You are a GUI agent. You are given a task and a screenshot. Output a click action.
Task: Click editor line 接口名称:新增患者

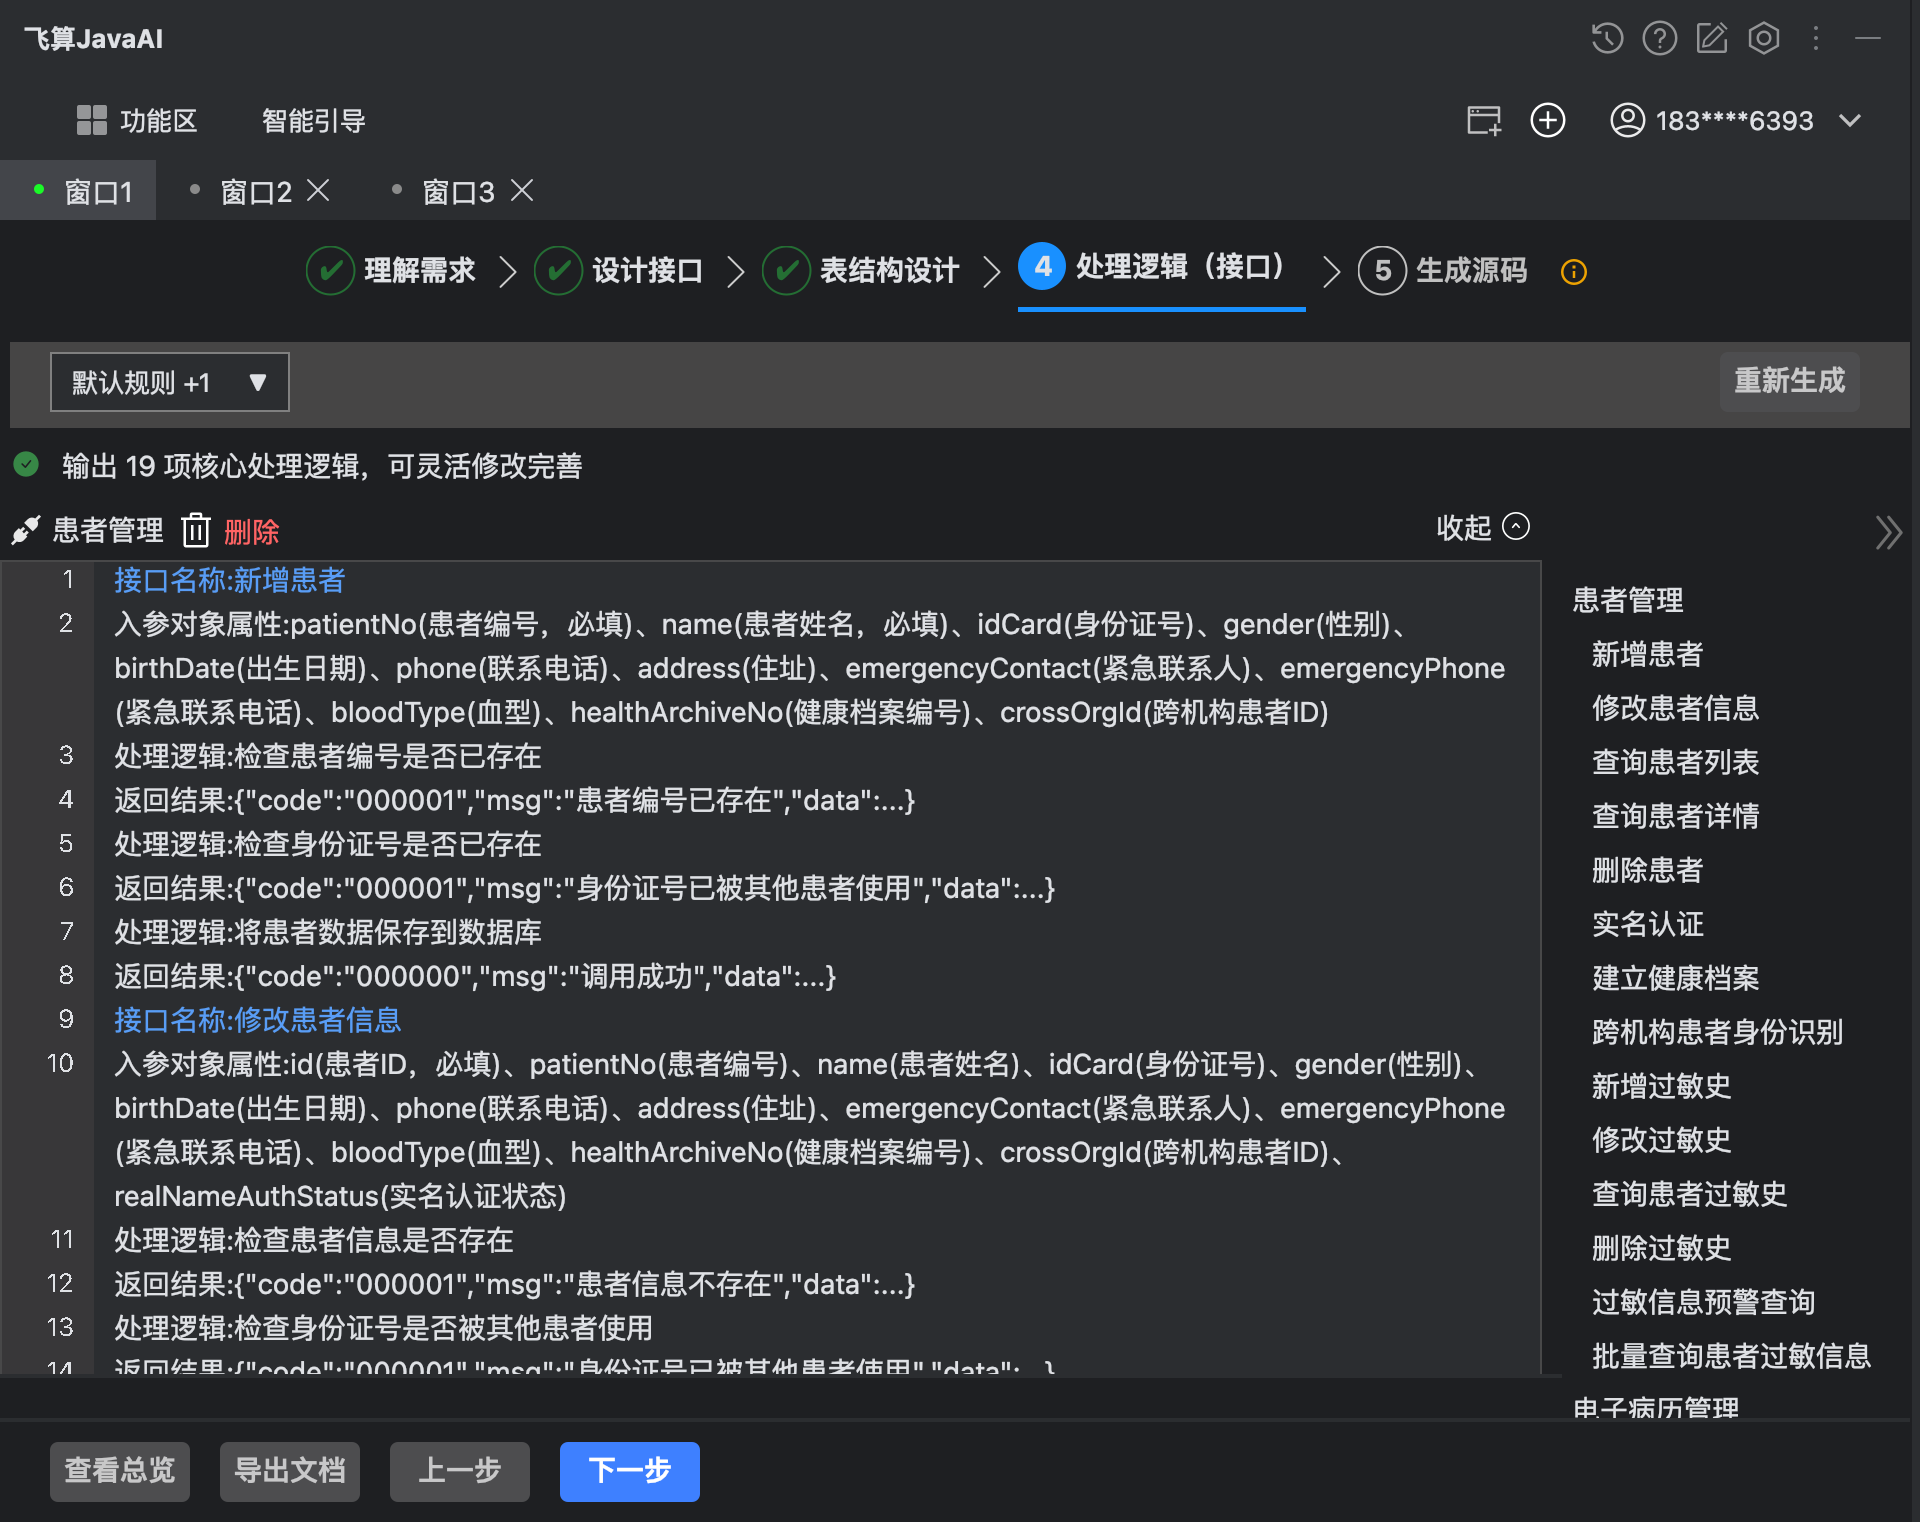(229, 580)
